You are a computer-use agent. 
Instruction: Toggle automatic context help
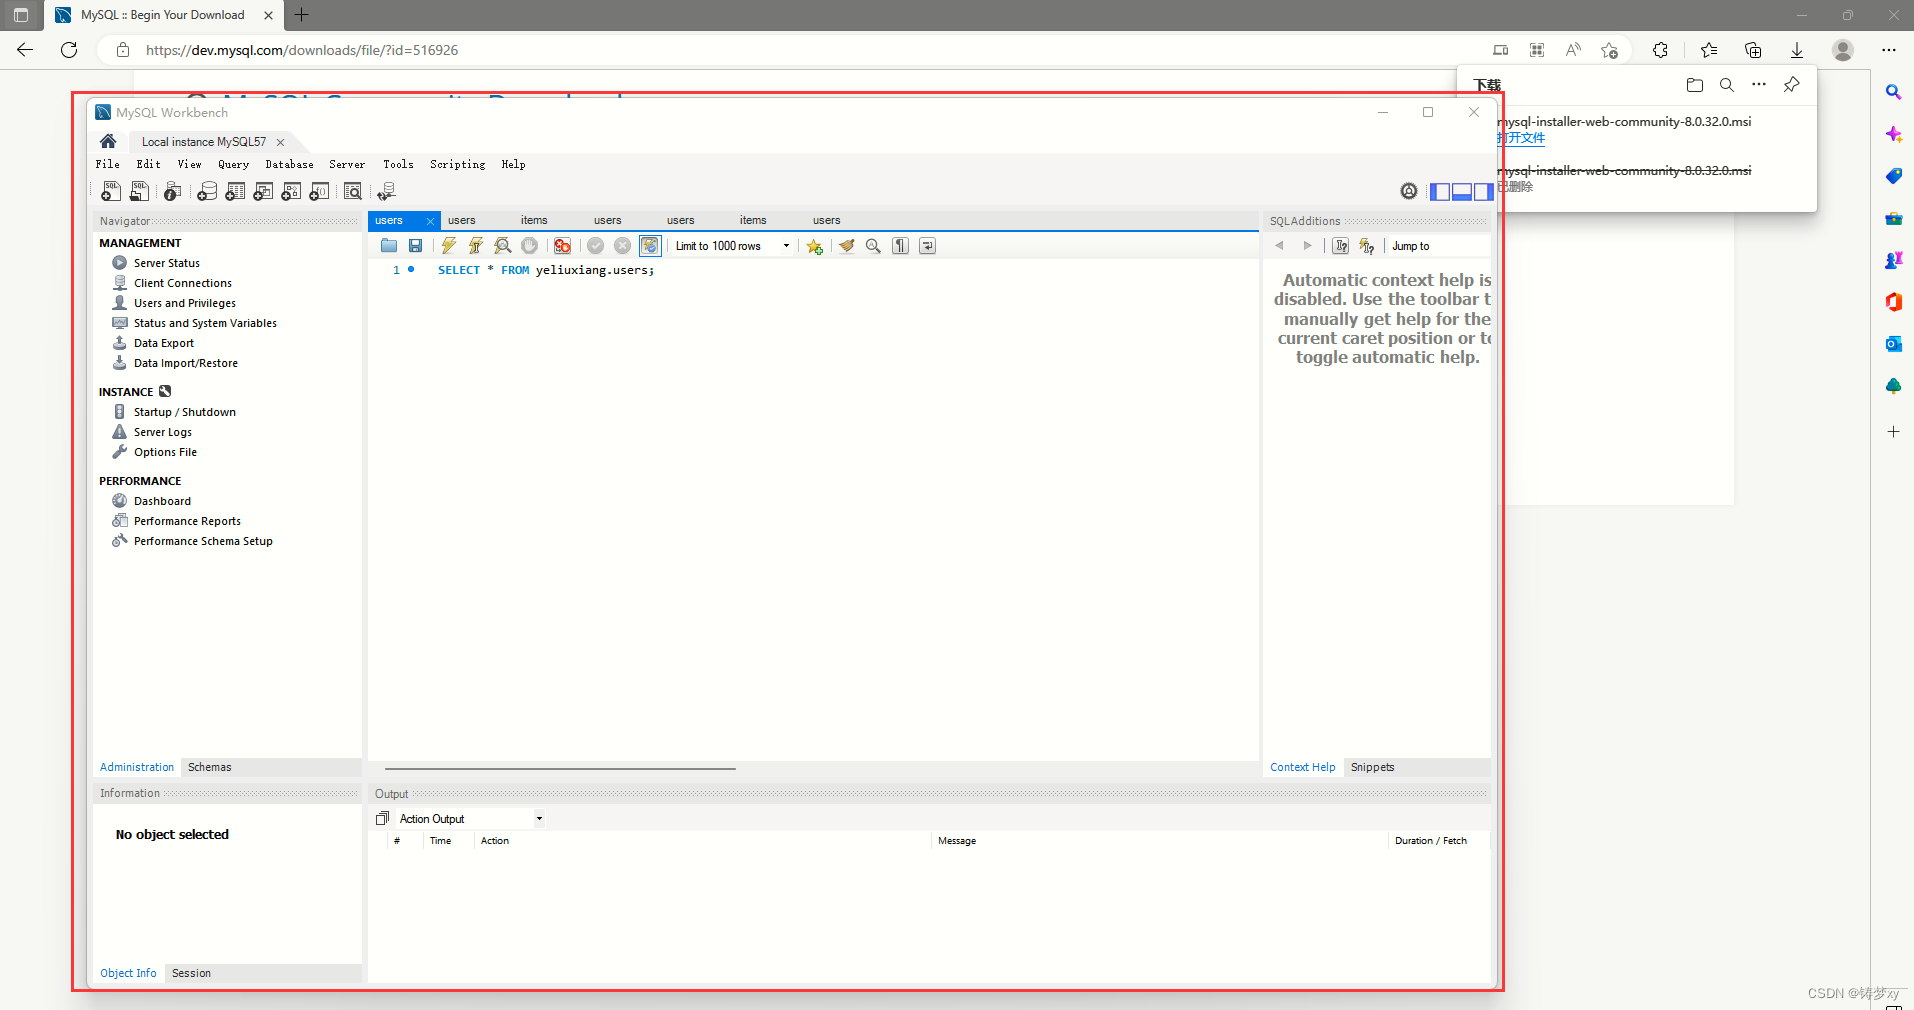point(1367,246)
